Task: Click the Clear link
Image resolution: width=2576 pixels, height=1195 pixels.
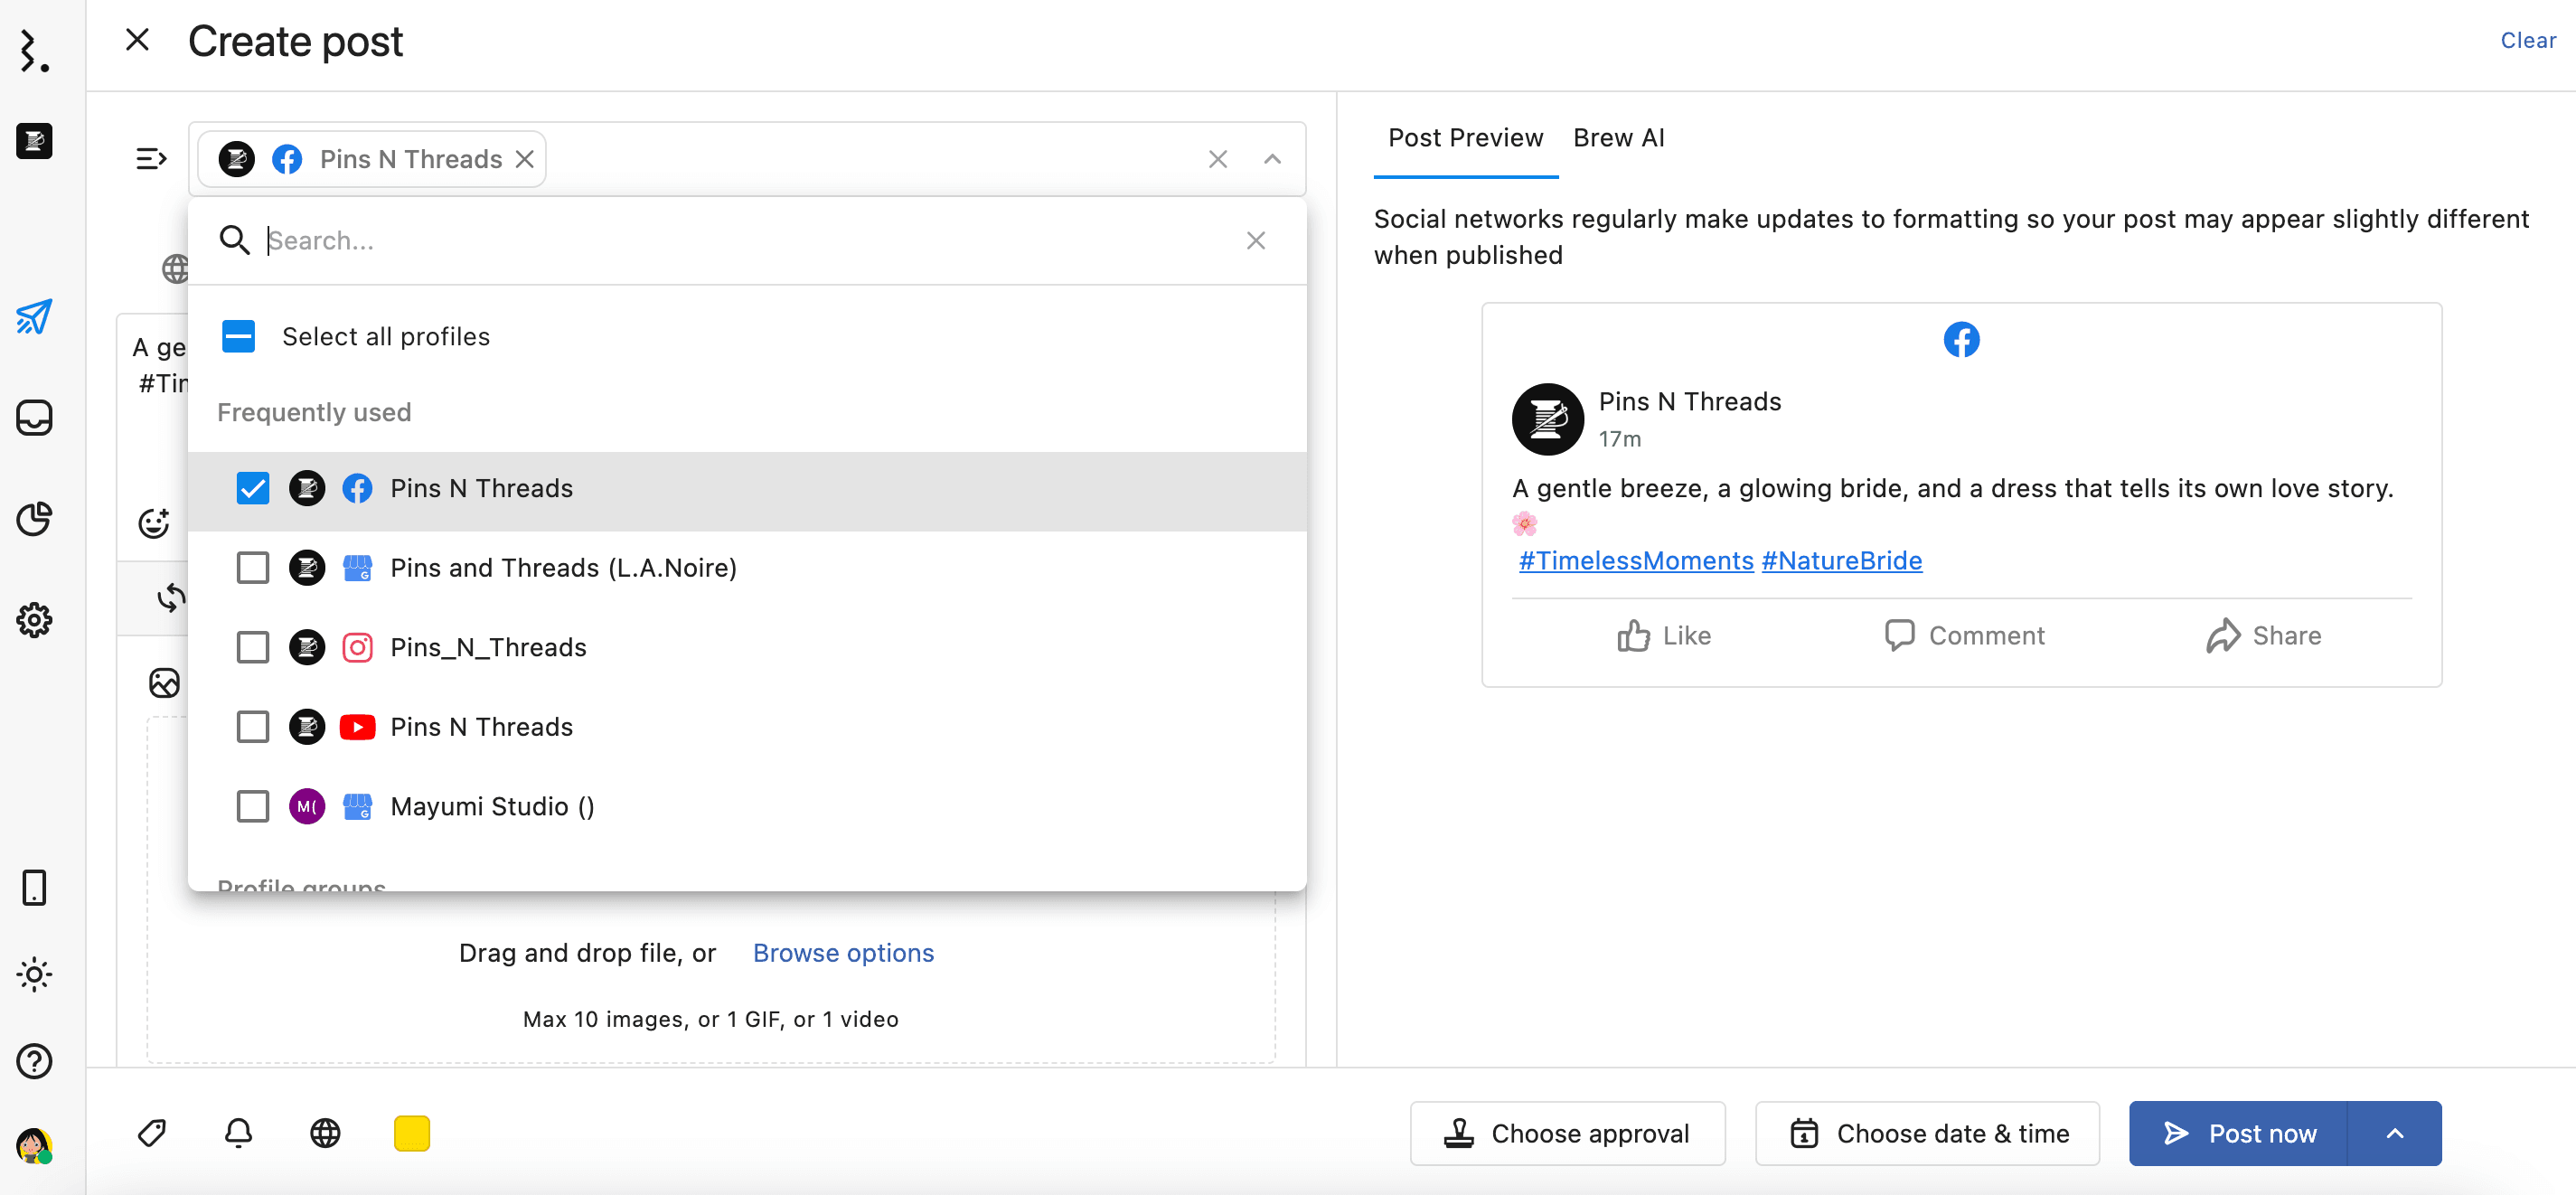Action: pyautogui.click(x=2527, y=40)
